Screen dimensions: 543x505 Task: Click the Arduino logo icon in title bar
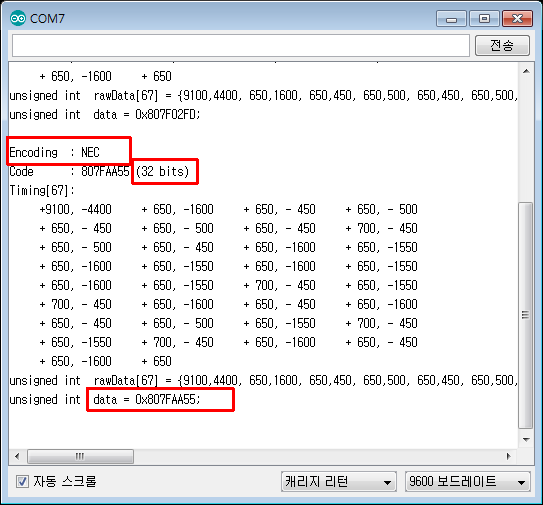click(18, 18)
